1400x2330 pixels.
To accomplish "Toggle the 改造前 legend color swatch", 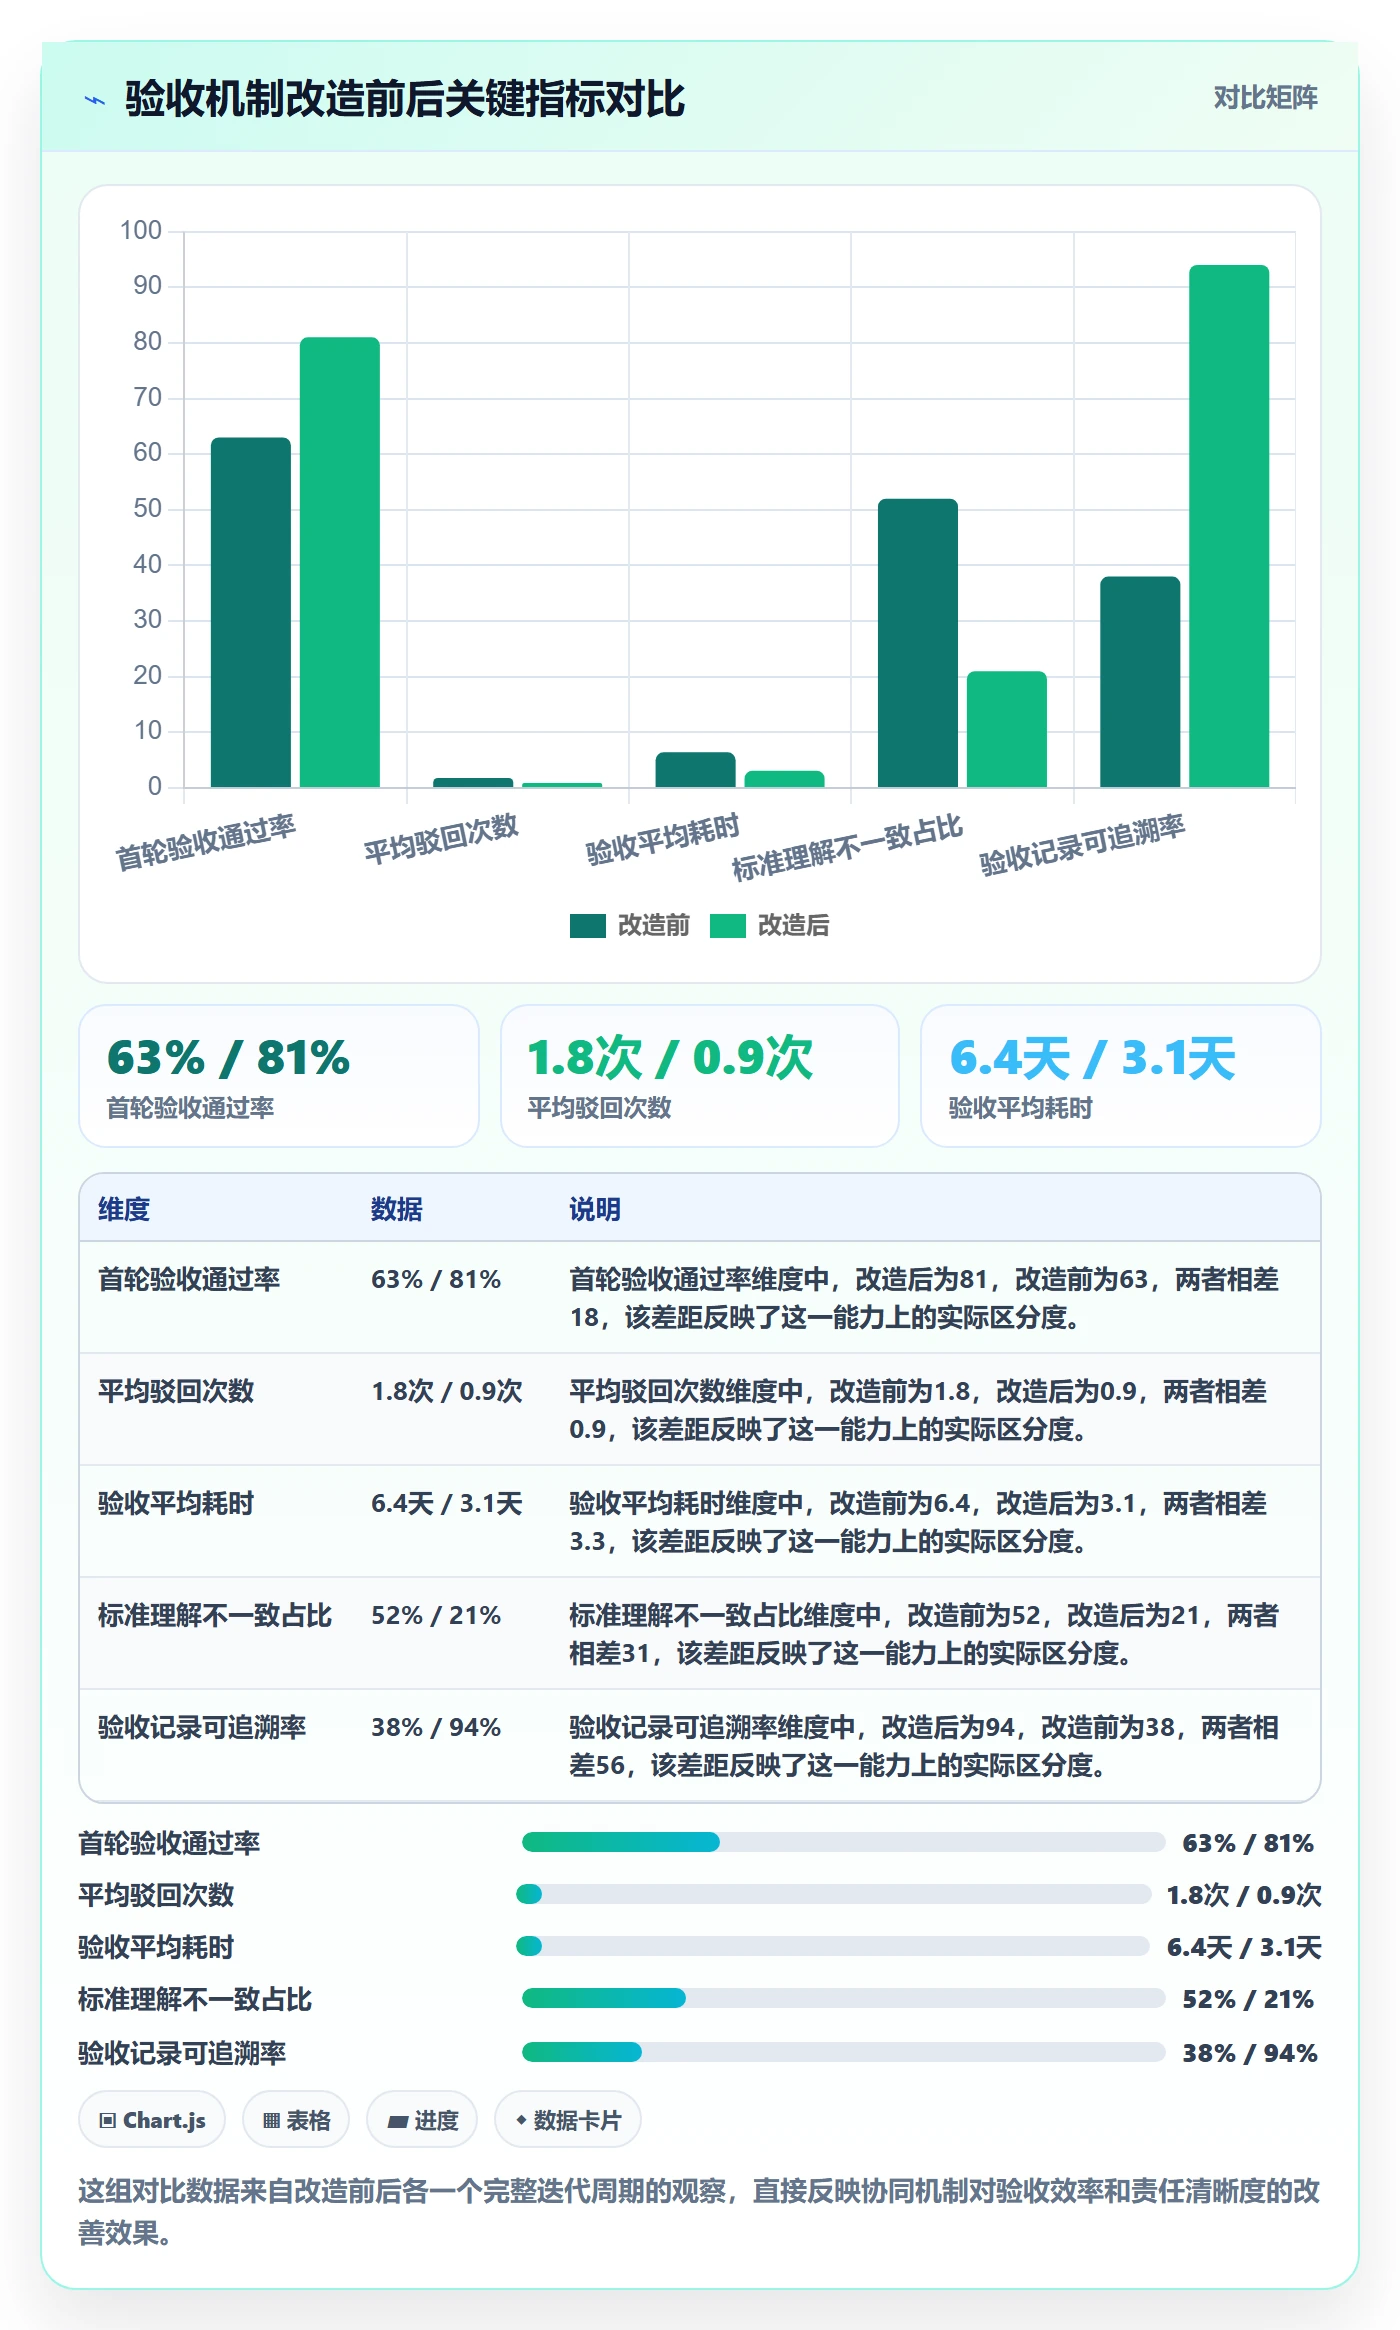I will coord(588,926).
